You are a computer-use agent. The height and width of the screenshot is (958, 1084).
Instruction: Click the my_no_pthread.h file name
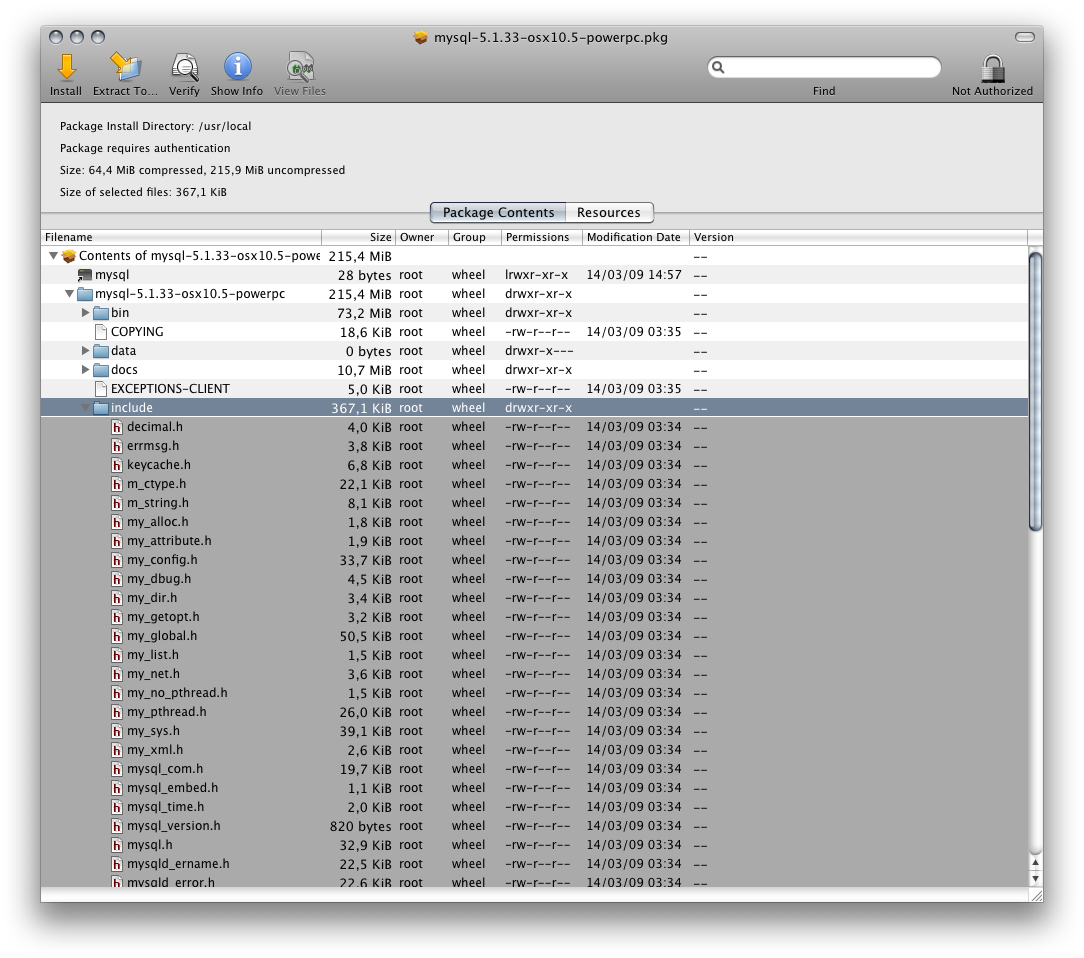point(177,693)
